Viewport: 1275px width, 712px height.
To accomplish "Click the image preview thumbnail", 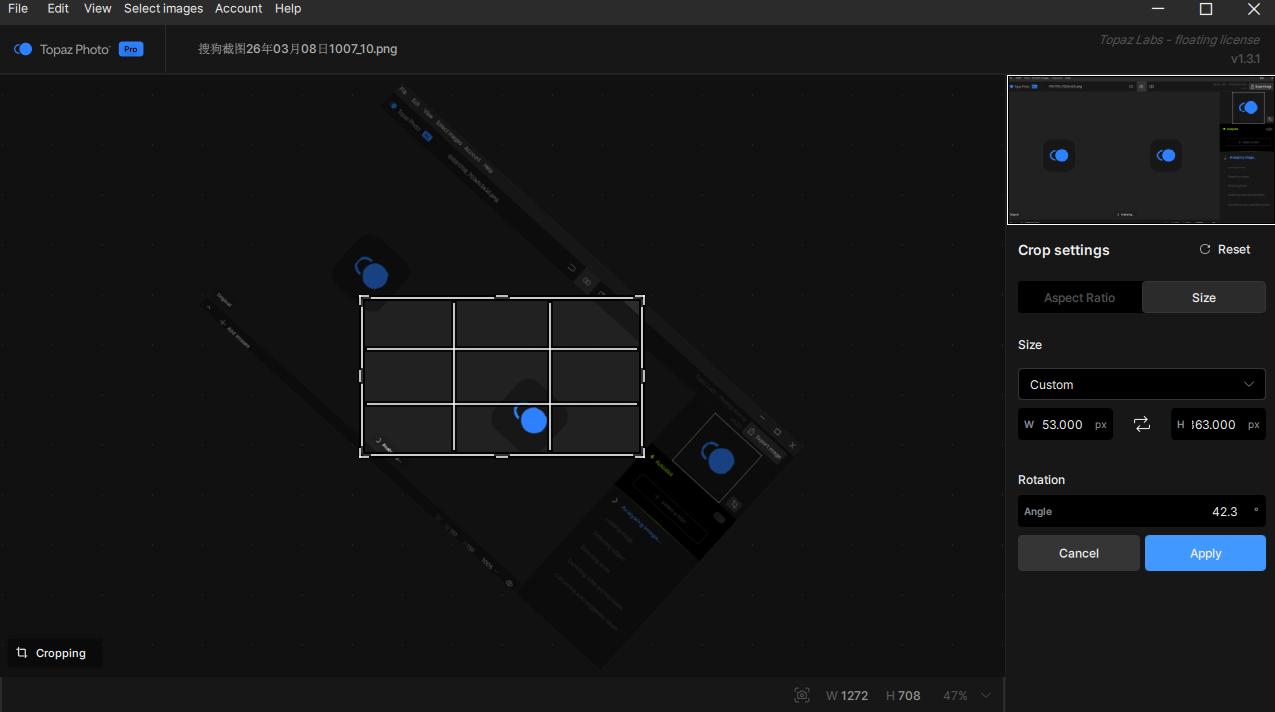I will pos(1140,150).
